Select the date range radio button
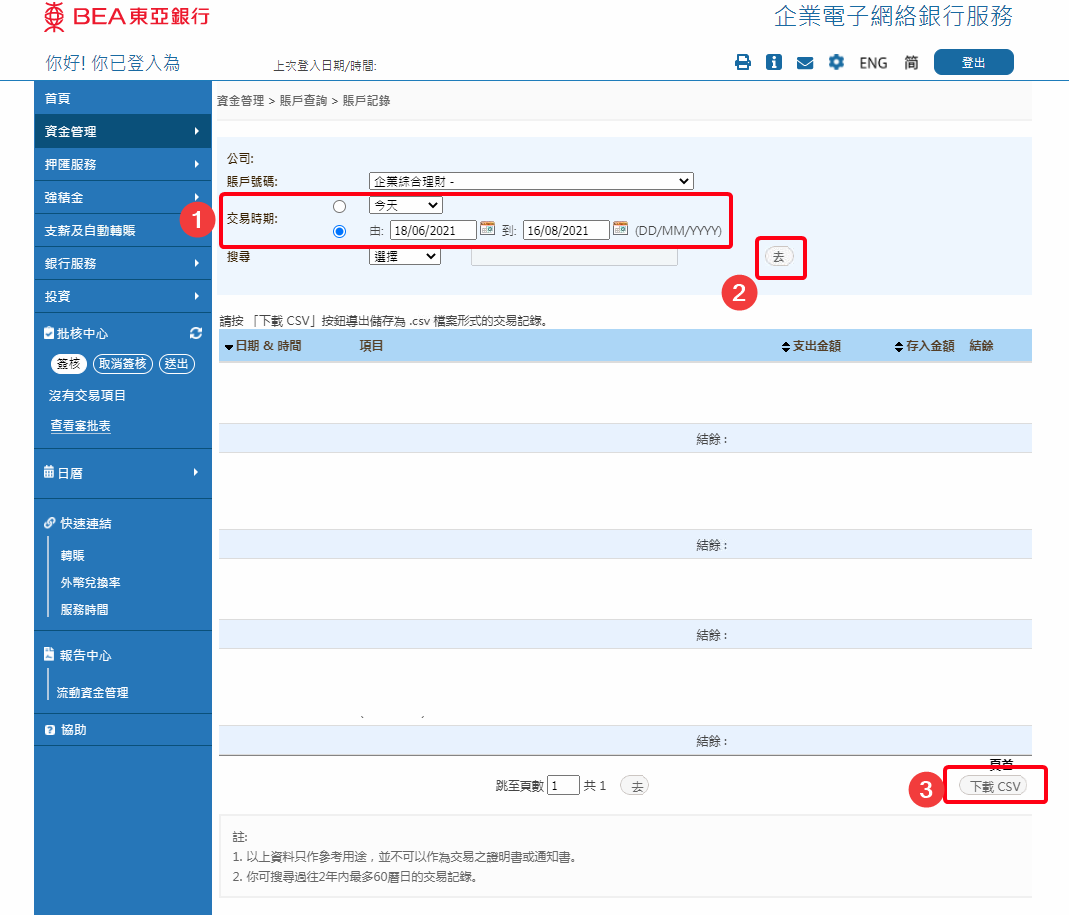Viewport: 1069px width, 915px height. pyautogui.click(x=339, y=231)
